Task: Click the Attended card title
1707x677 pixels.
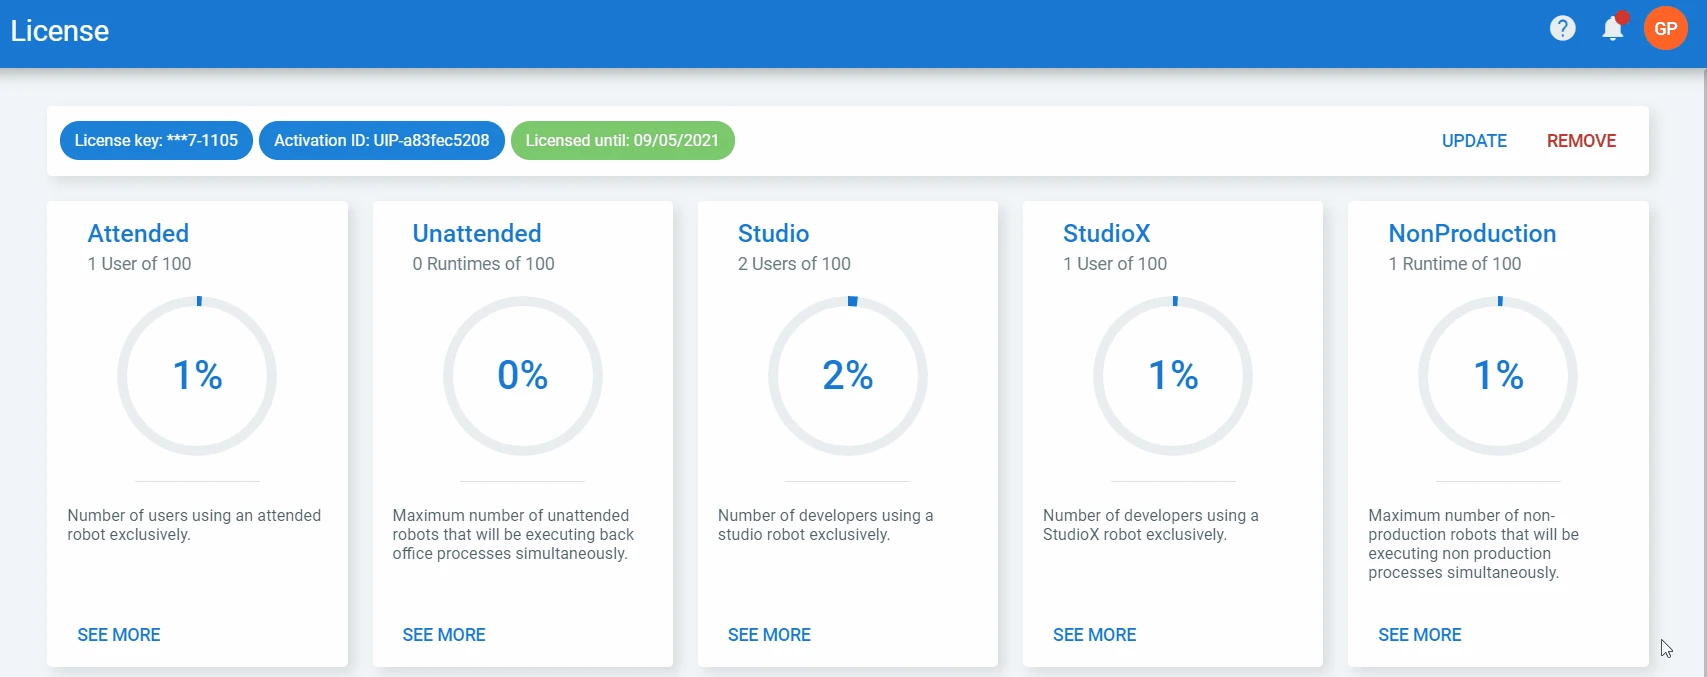Action: click(x=138, y=233)
